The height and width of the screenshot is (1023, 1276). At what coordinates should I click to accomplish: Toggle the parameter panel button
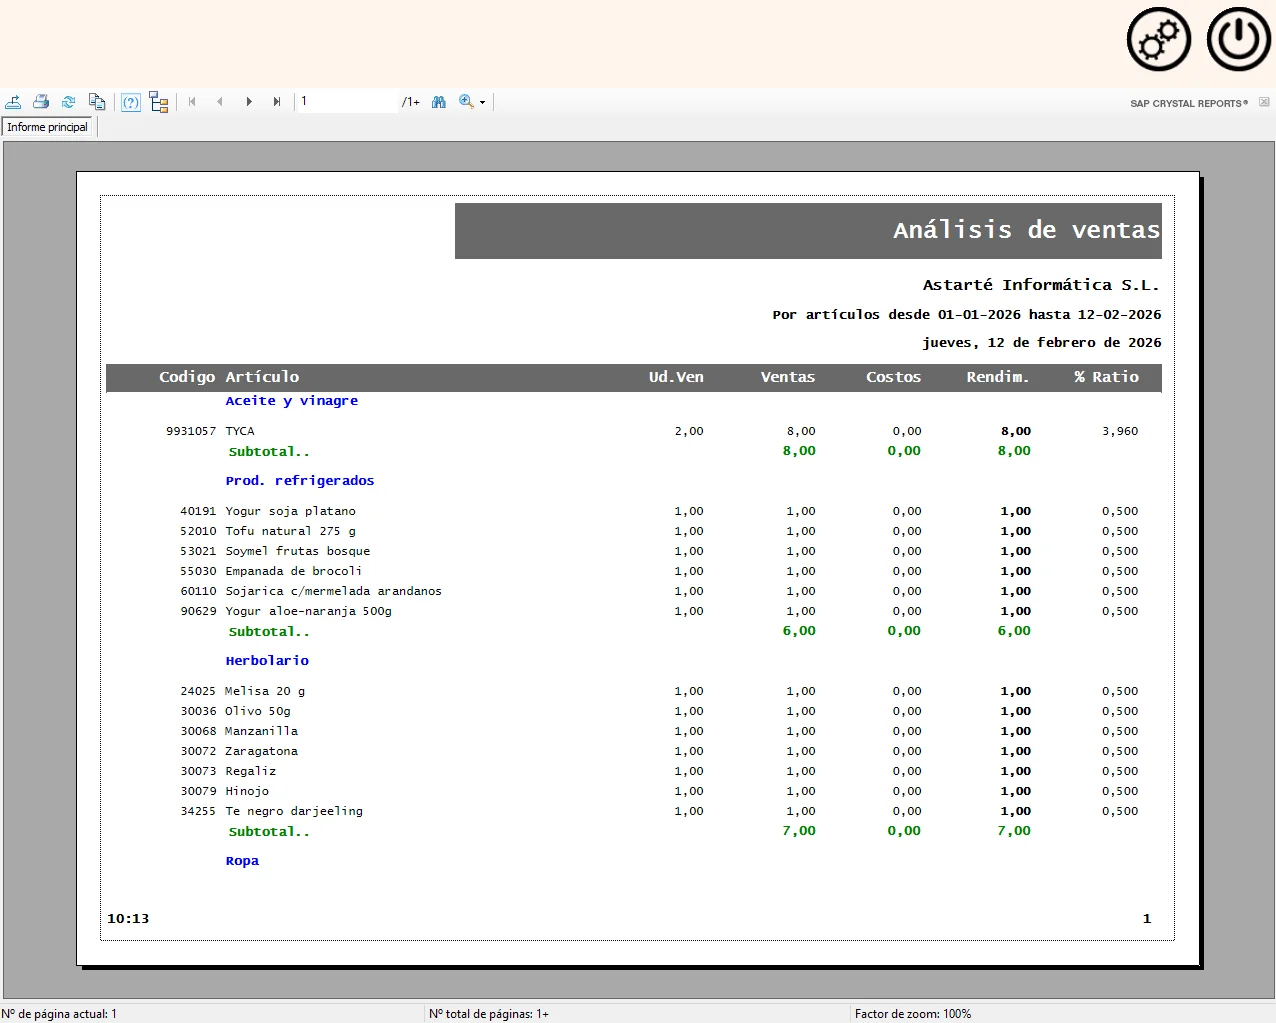click(131, 102)
